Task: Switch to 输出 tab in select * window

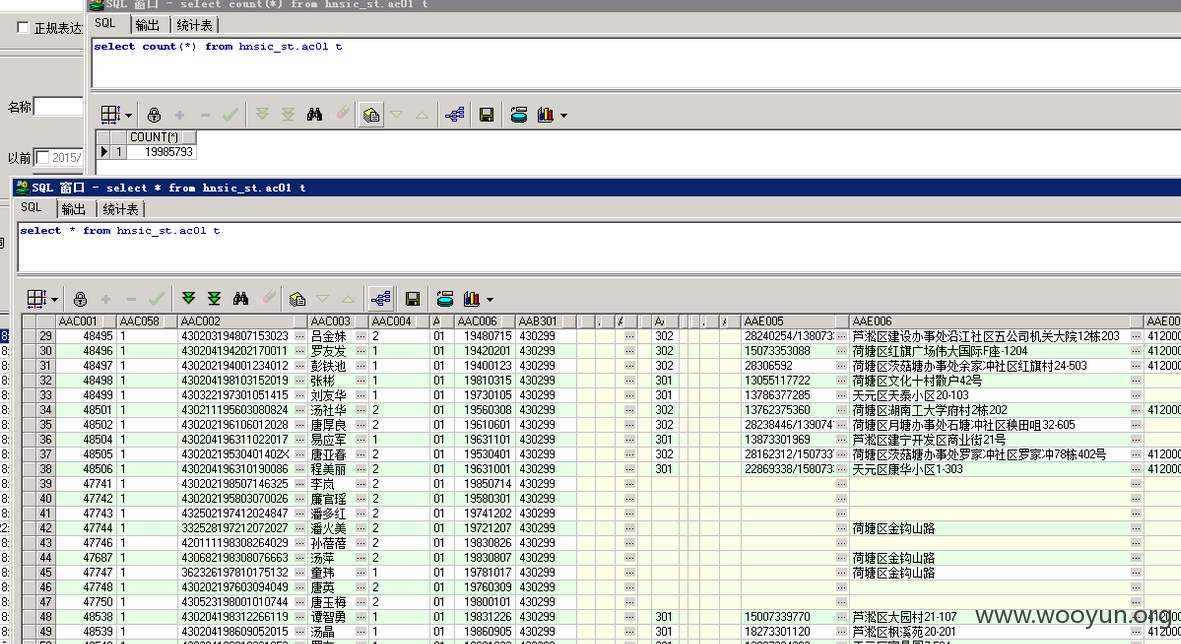Action: [x=73, y=209]
